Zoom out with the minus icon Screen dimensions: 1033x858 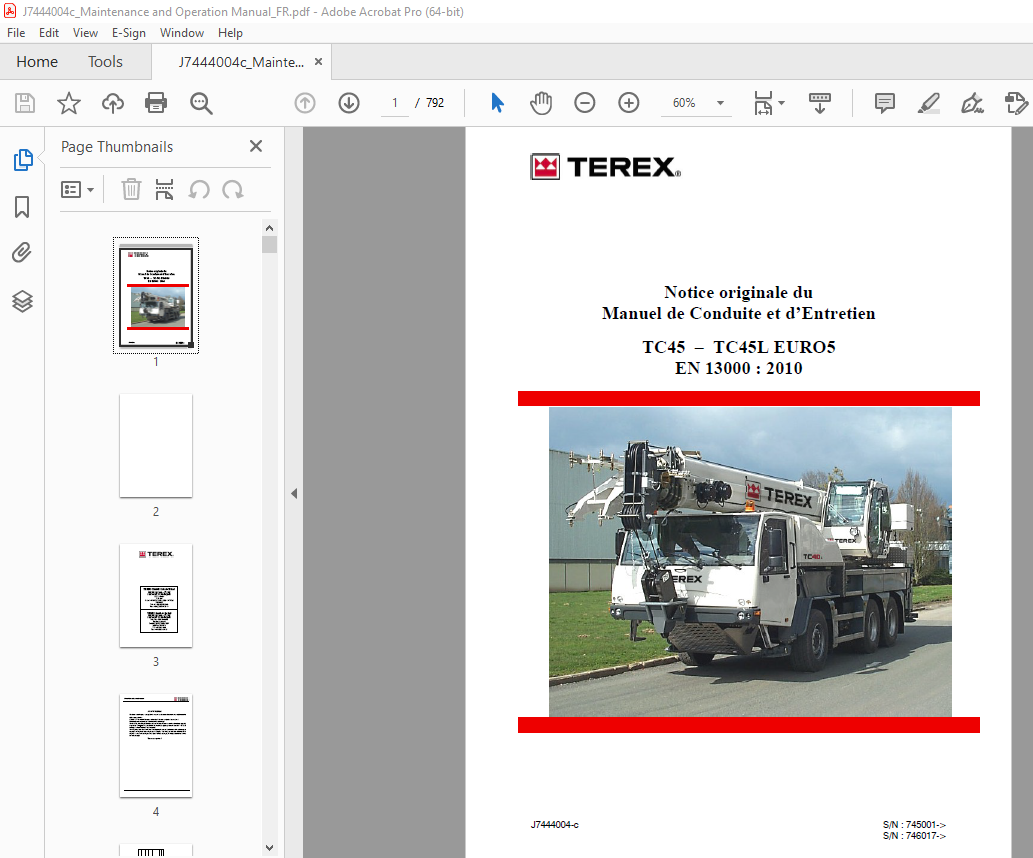coord(584,103)
